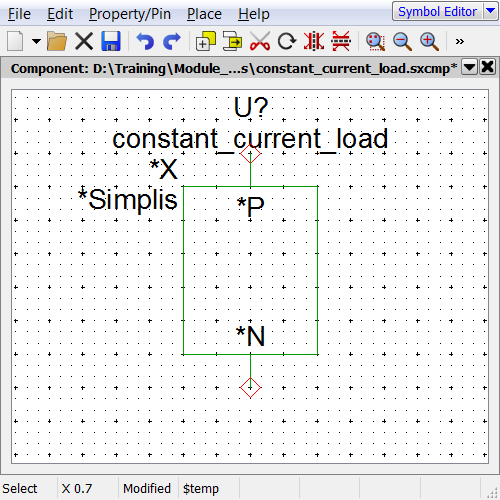Show more toolbar items chevron
Image resolution: width=500 pixels, height=500 pixels.
[460, 41]
